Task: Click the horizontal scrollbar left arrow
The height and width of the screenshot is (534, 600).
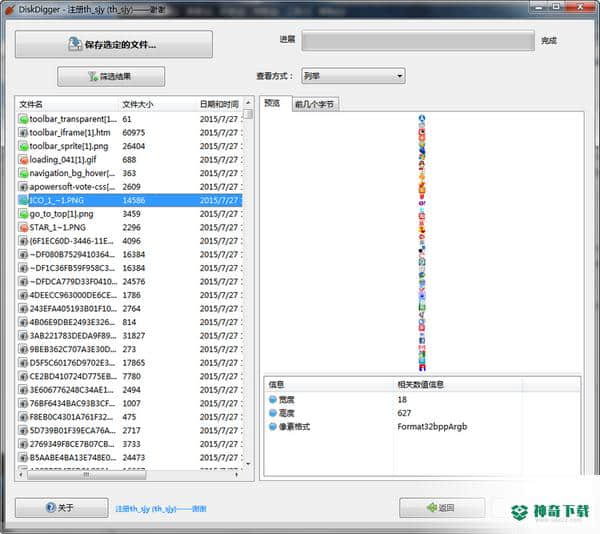Action: tap(21, 475)
